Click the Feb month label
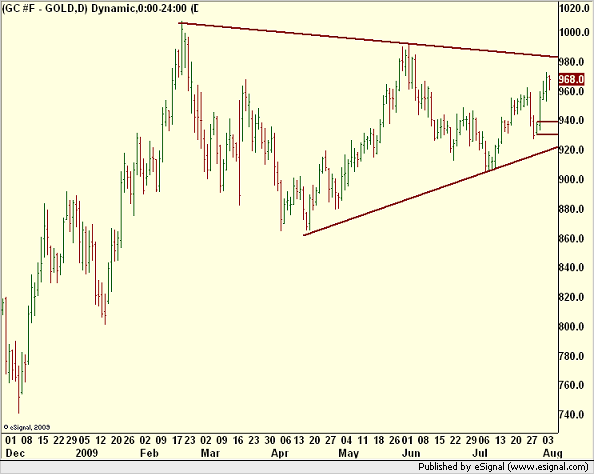Viewport: 594px width, 474px height. [149, 453]
